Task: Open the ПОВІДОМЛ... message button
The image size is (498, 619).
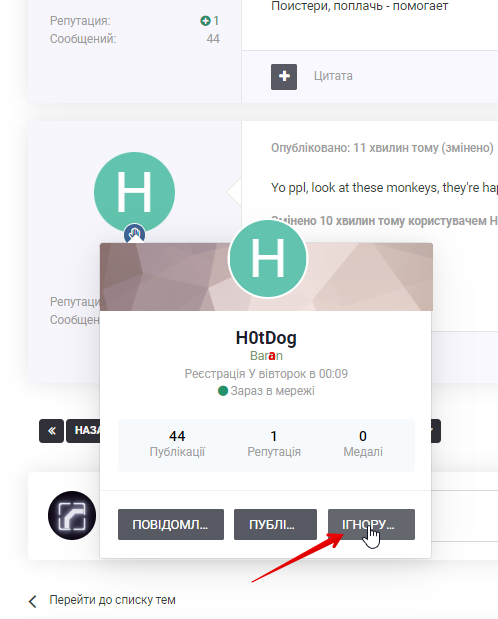Action: coord(171,524)
